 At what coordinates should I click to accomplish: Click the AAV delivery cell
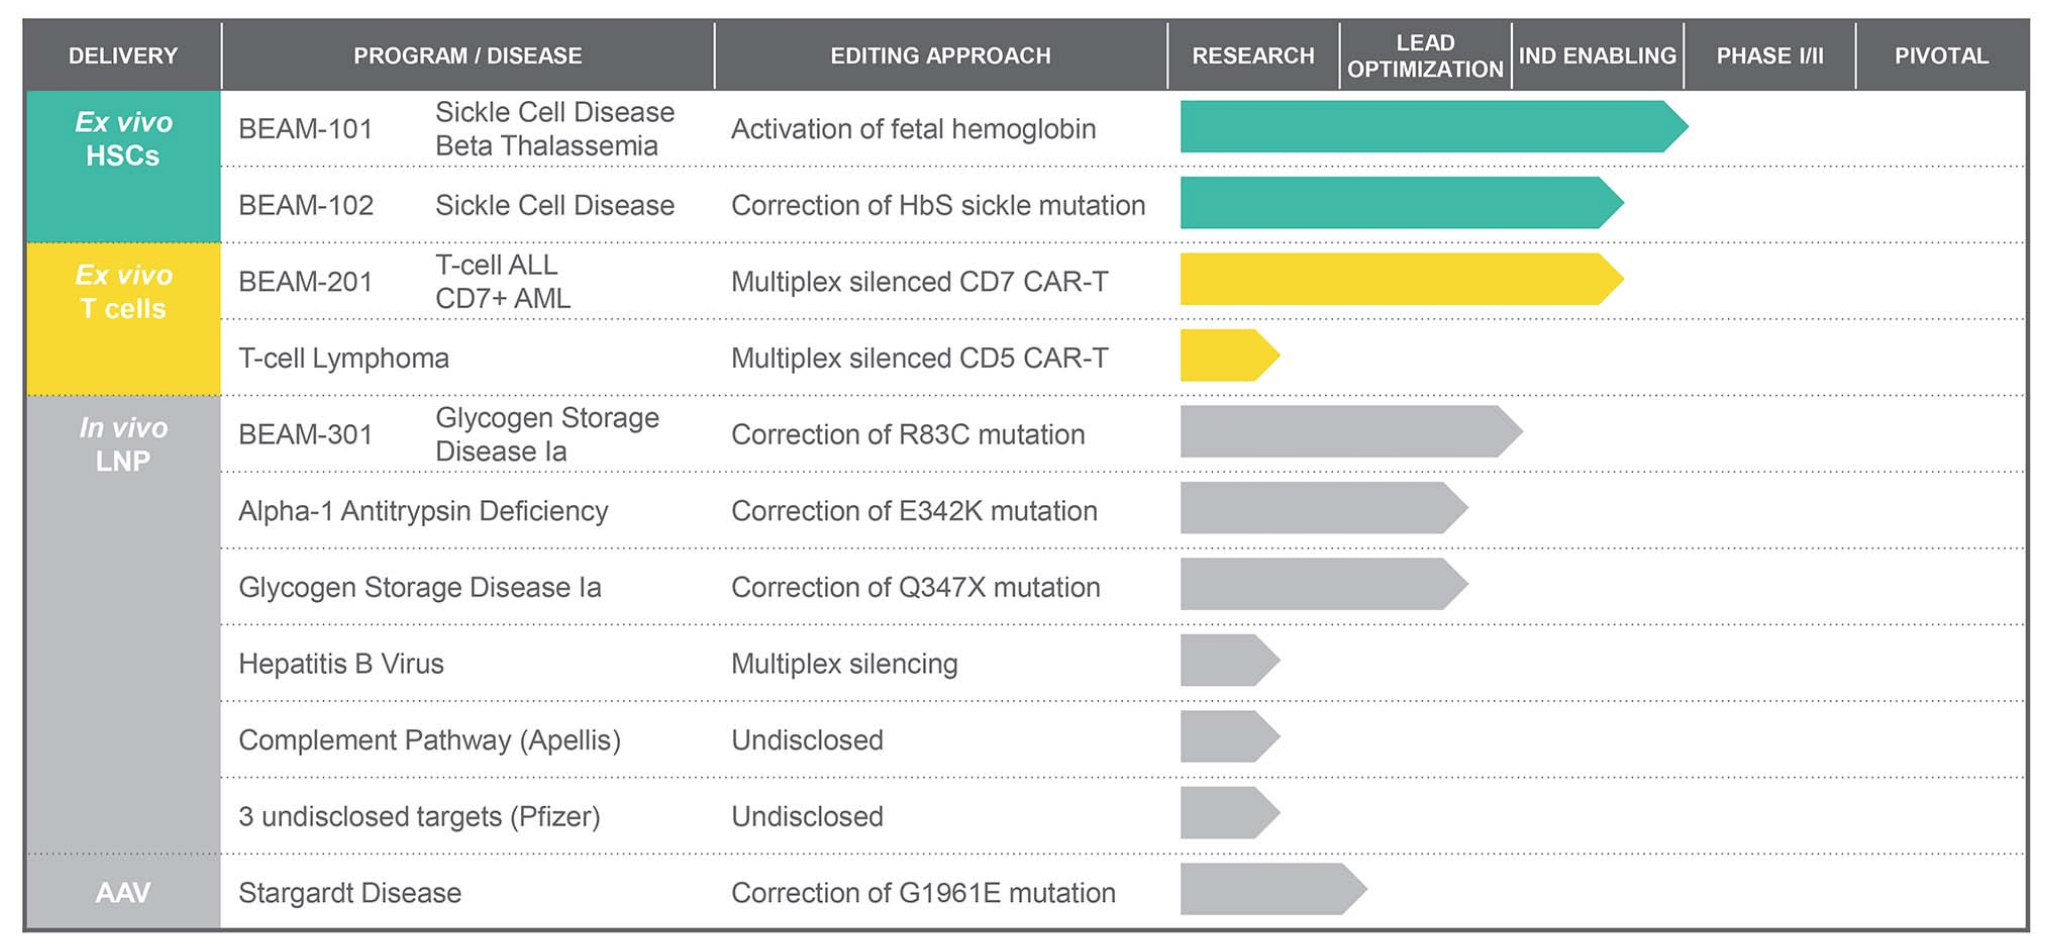[123, 892]
